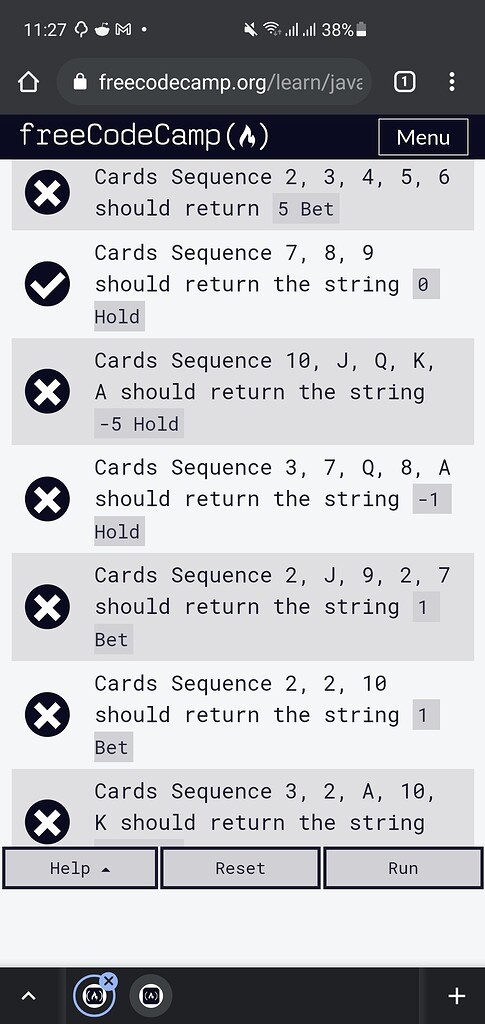Expand the bottom tab bar with up chevron
This screenshot has height=1024, width=485.
(x=29, y=996)
